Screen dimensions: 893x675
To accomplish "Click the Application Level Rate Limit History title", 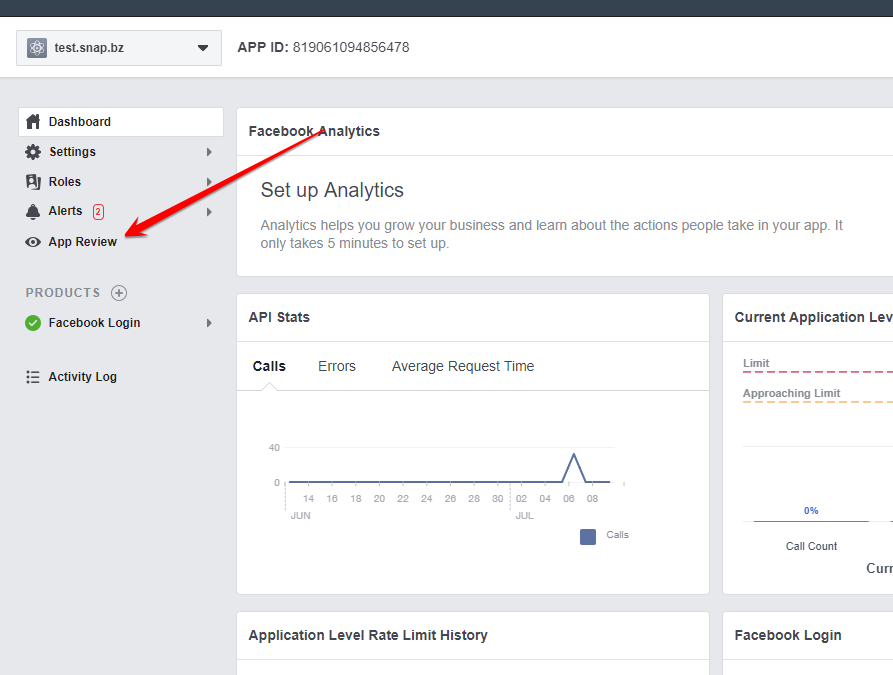I will coord(368,635).
